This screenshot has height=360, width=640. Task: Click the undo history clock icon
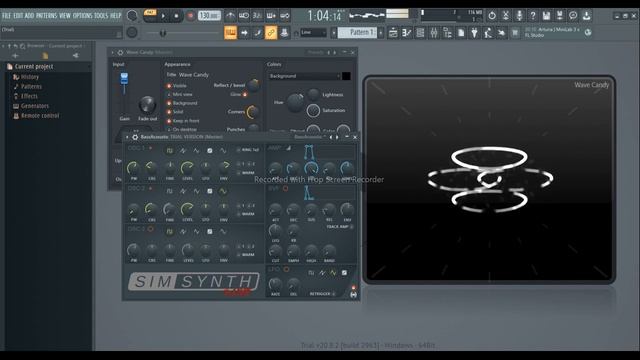(492, 16)
